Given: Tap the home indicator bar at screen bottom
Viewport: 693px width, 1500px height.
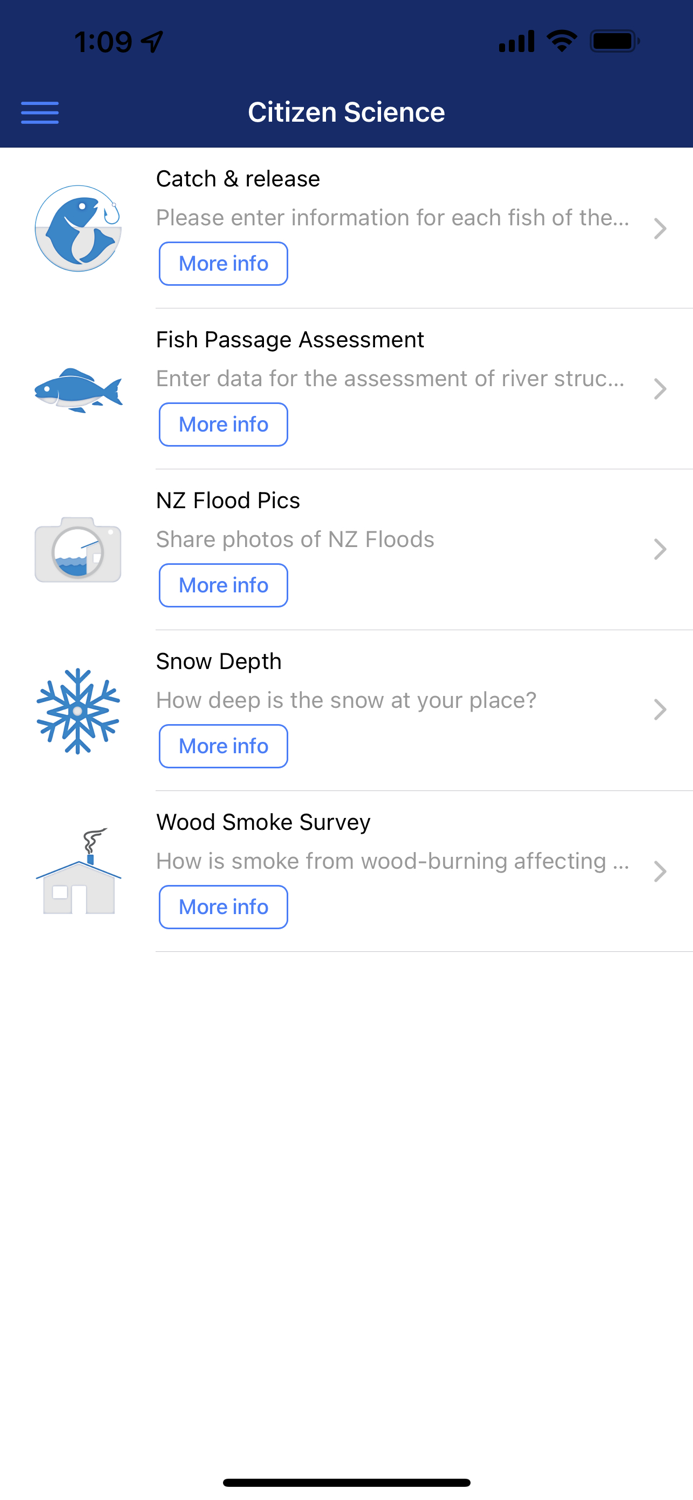Looking at the screenshot, I should (x=346, y=1482).
